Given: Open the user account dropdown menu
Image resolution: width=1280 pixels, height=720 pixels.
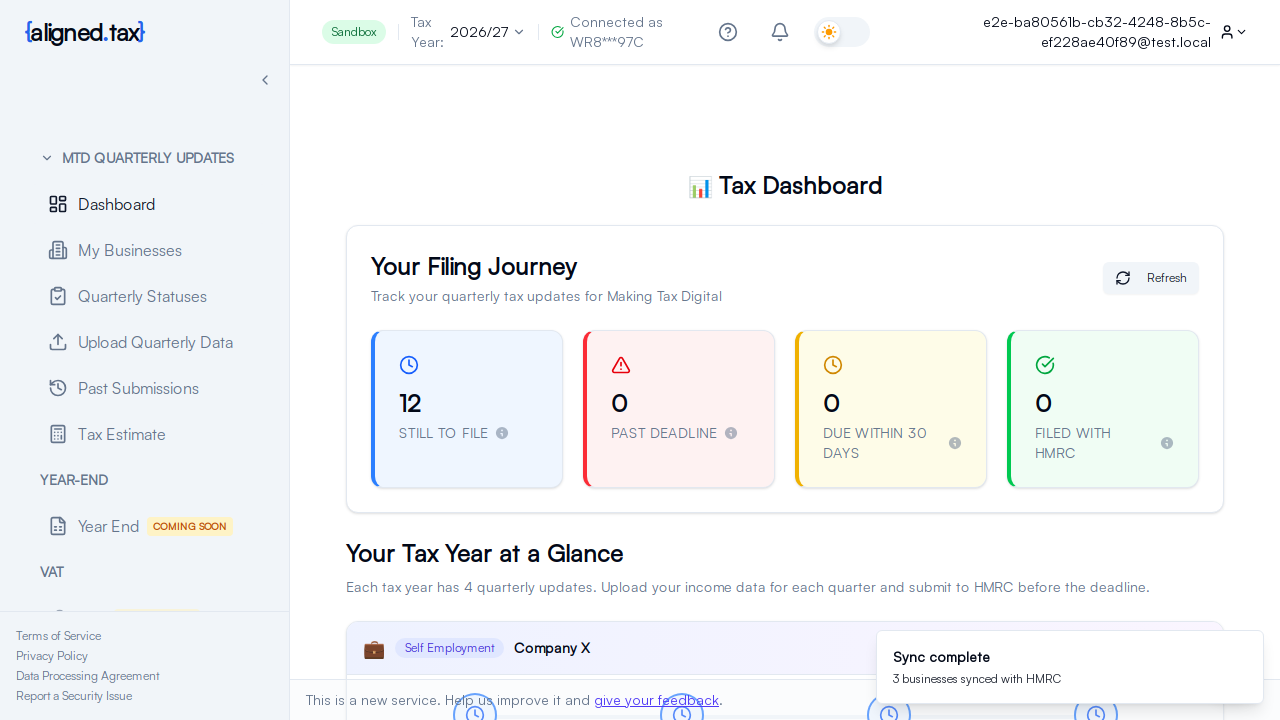Looking at the screenshot, I should pyautogui.click(x=1233, y=32).
